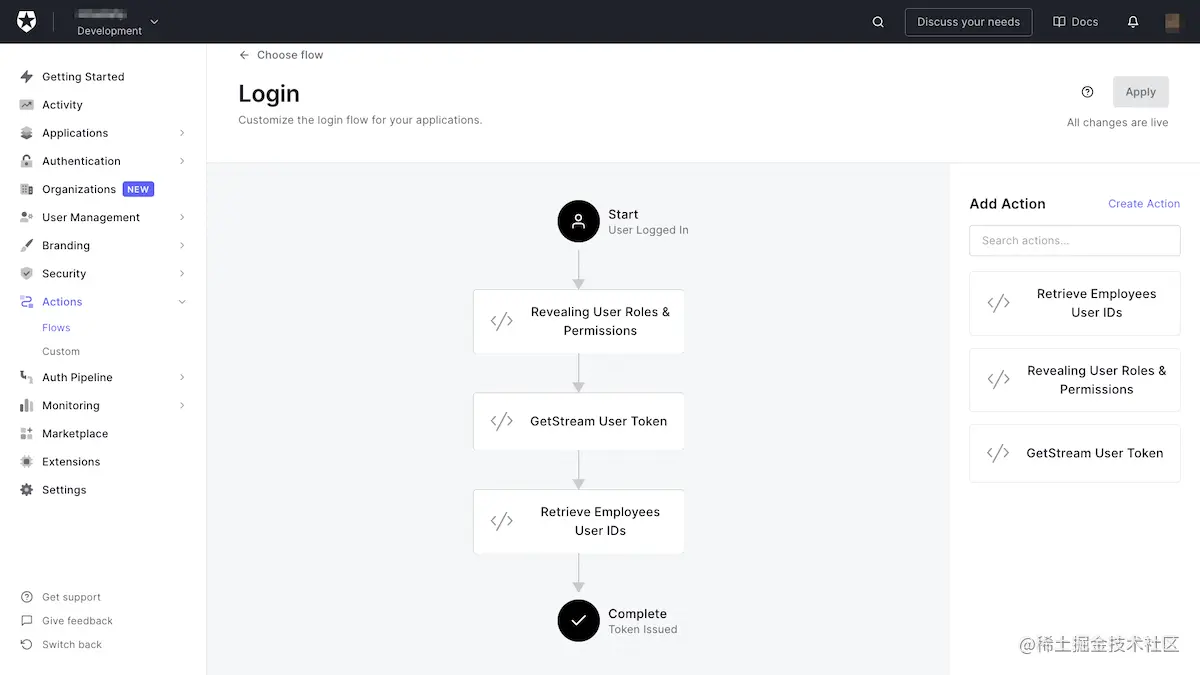Click the Monitoring bar-chart sidebar icon
1200x675 pixels.
(x=25, y=405)
